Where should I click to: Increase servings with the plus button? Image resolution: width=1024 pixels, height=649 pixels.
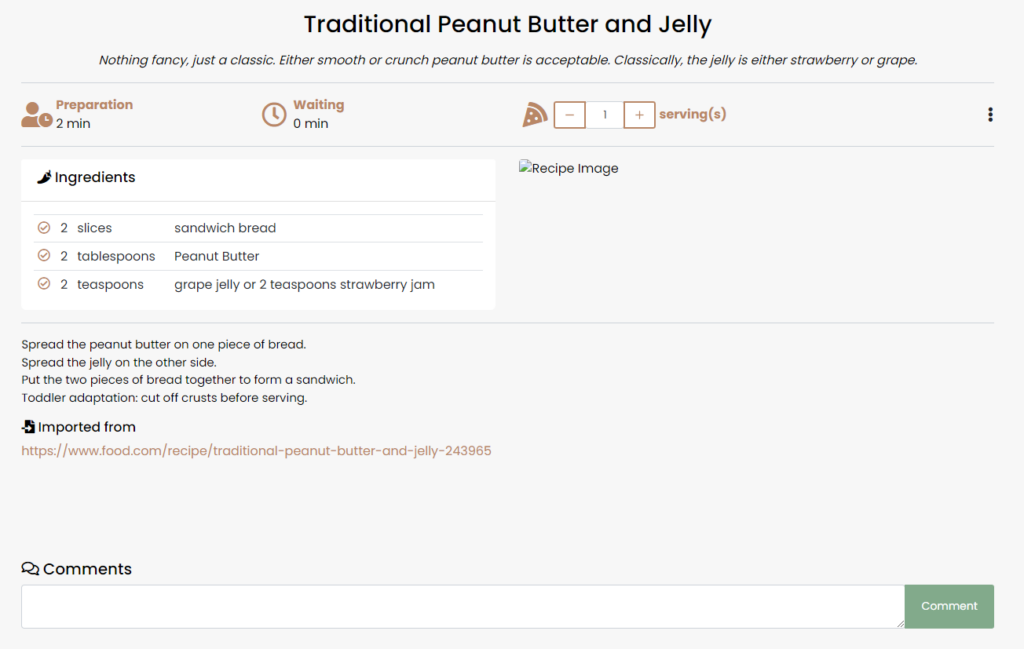click(639, 114)
